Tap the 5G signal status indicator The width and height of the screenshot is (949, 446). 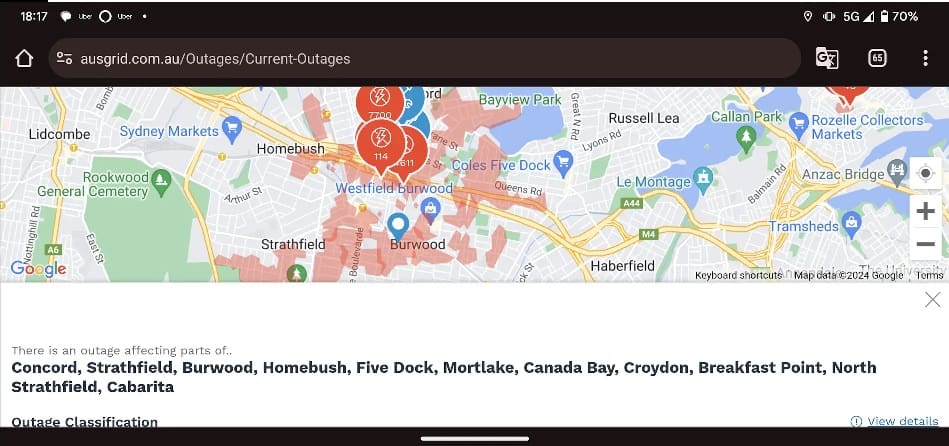(858, 16)
